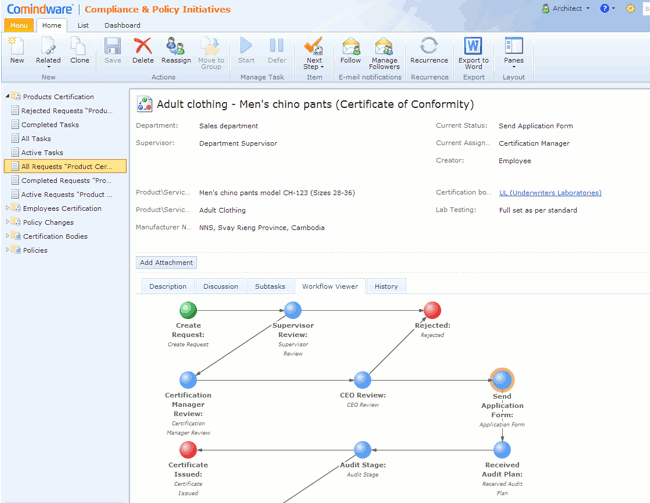Image resolution: width=650 pixels, height=503 pixels.
Task: Switch to the Dashboard ribbon tab
Action: (x=122, y=25)
